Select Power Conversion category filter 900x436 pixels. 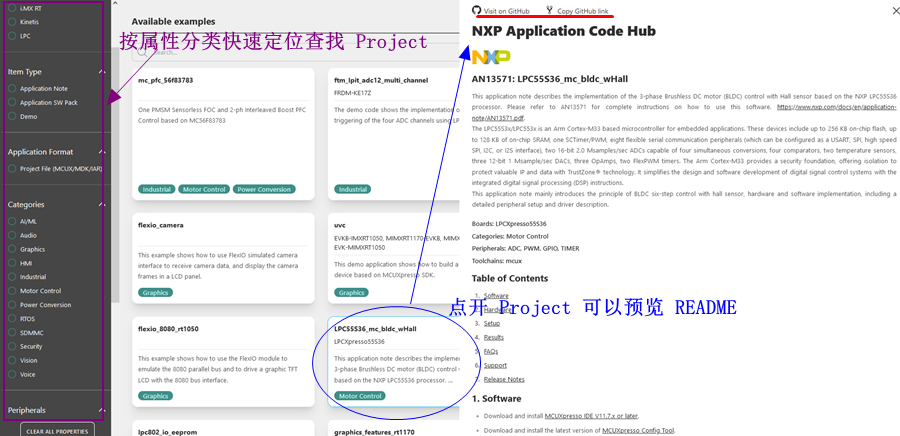click(x=13, y=305)
